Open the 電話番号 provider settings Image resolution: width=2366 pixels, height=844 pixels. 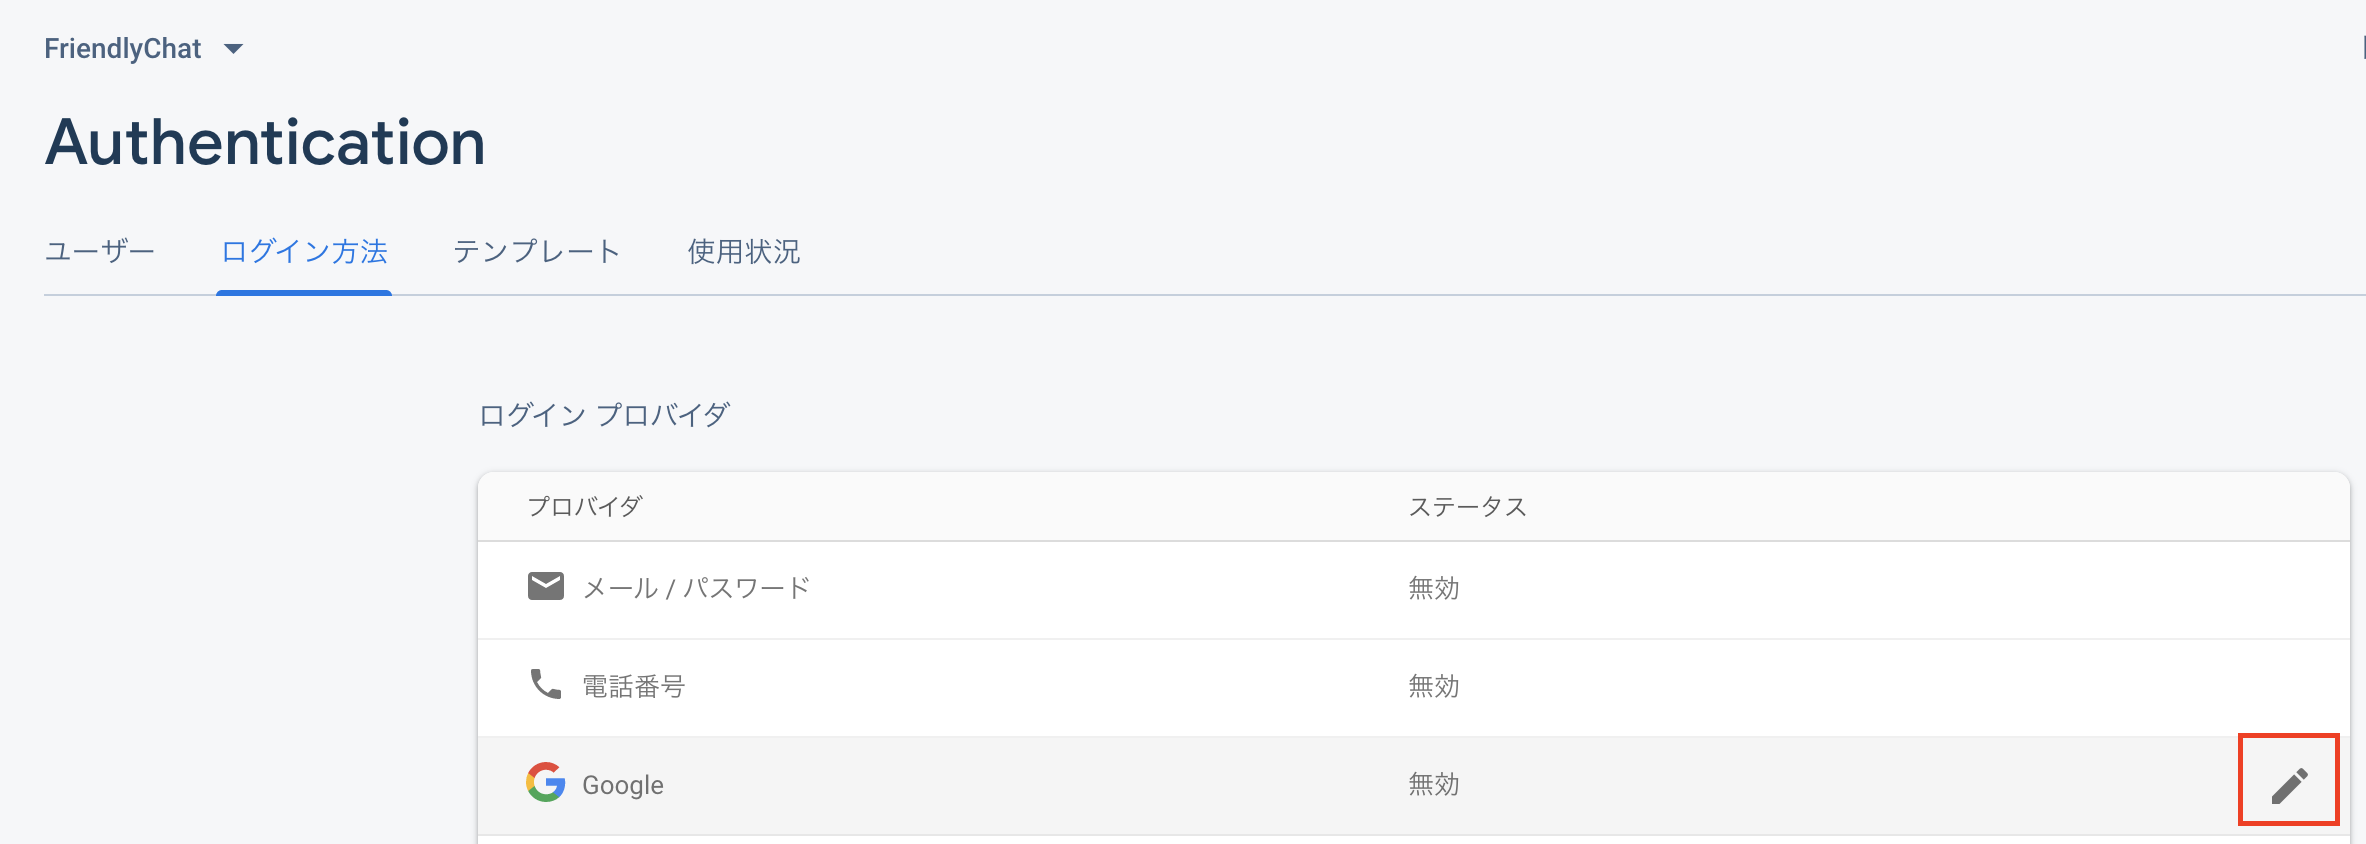[634, 686]
